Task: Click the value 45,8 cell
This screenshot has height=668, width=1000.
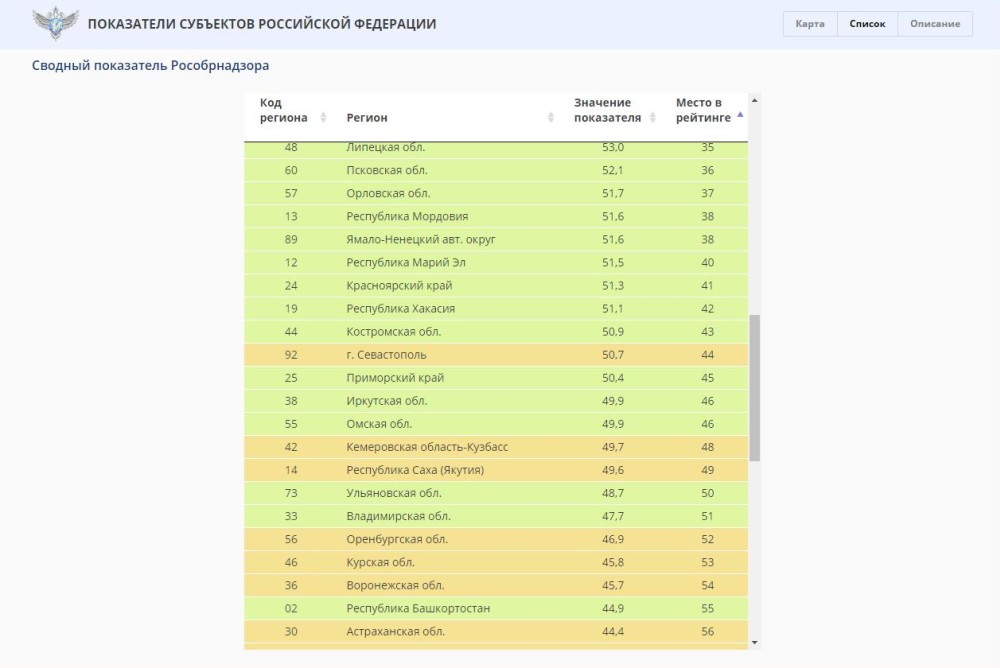Action: click(613, 562)
